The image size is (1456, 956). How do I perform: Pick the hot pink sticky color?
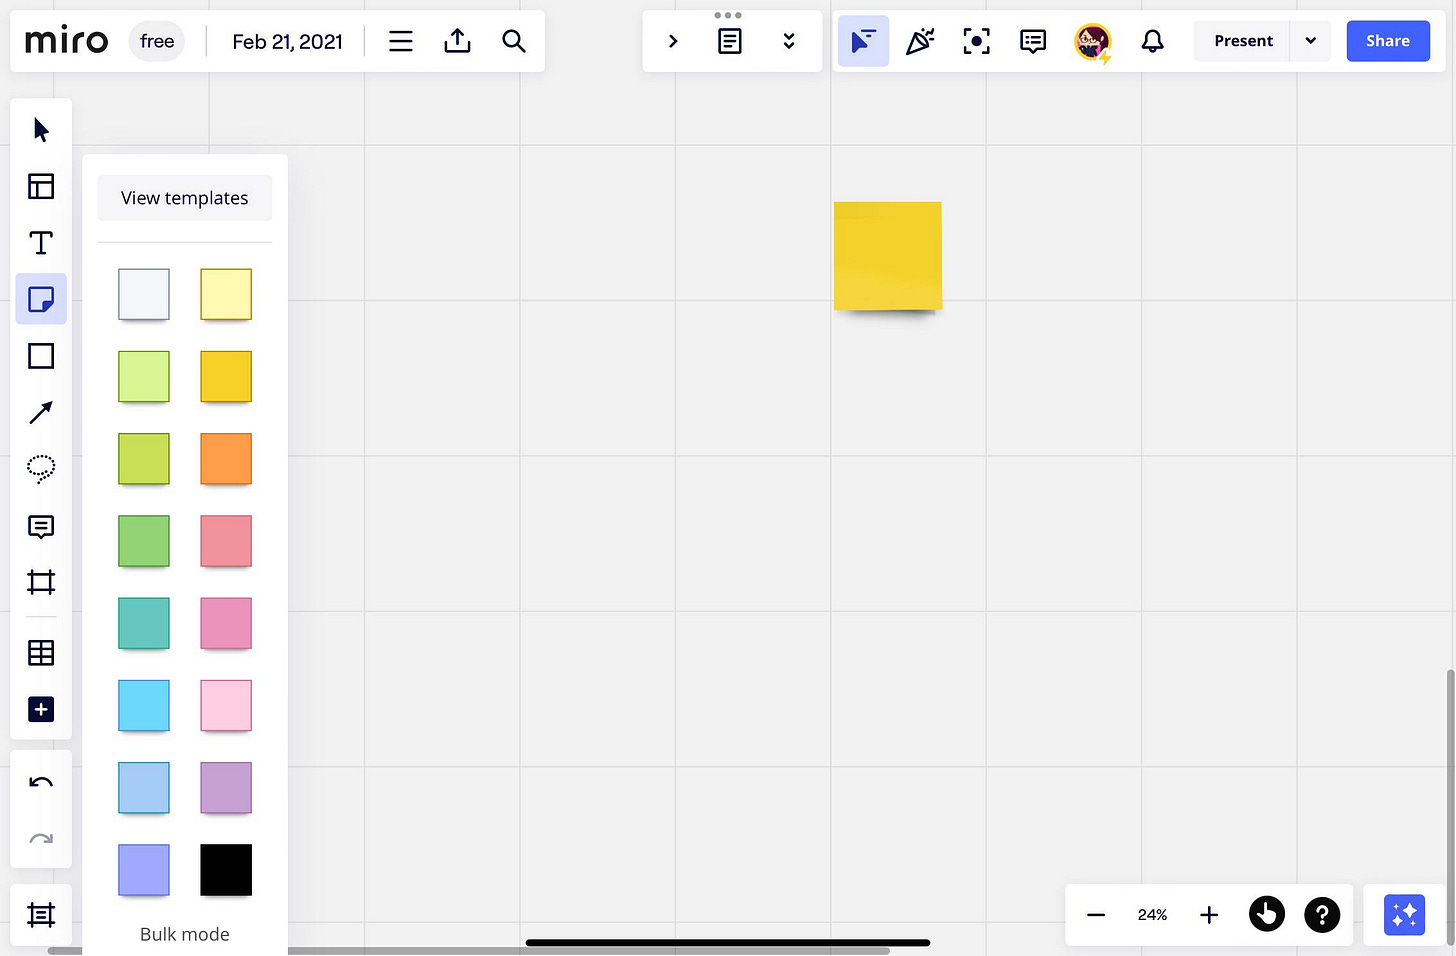click(x=226, y=623)
